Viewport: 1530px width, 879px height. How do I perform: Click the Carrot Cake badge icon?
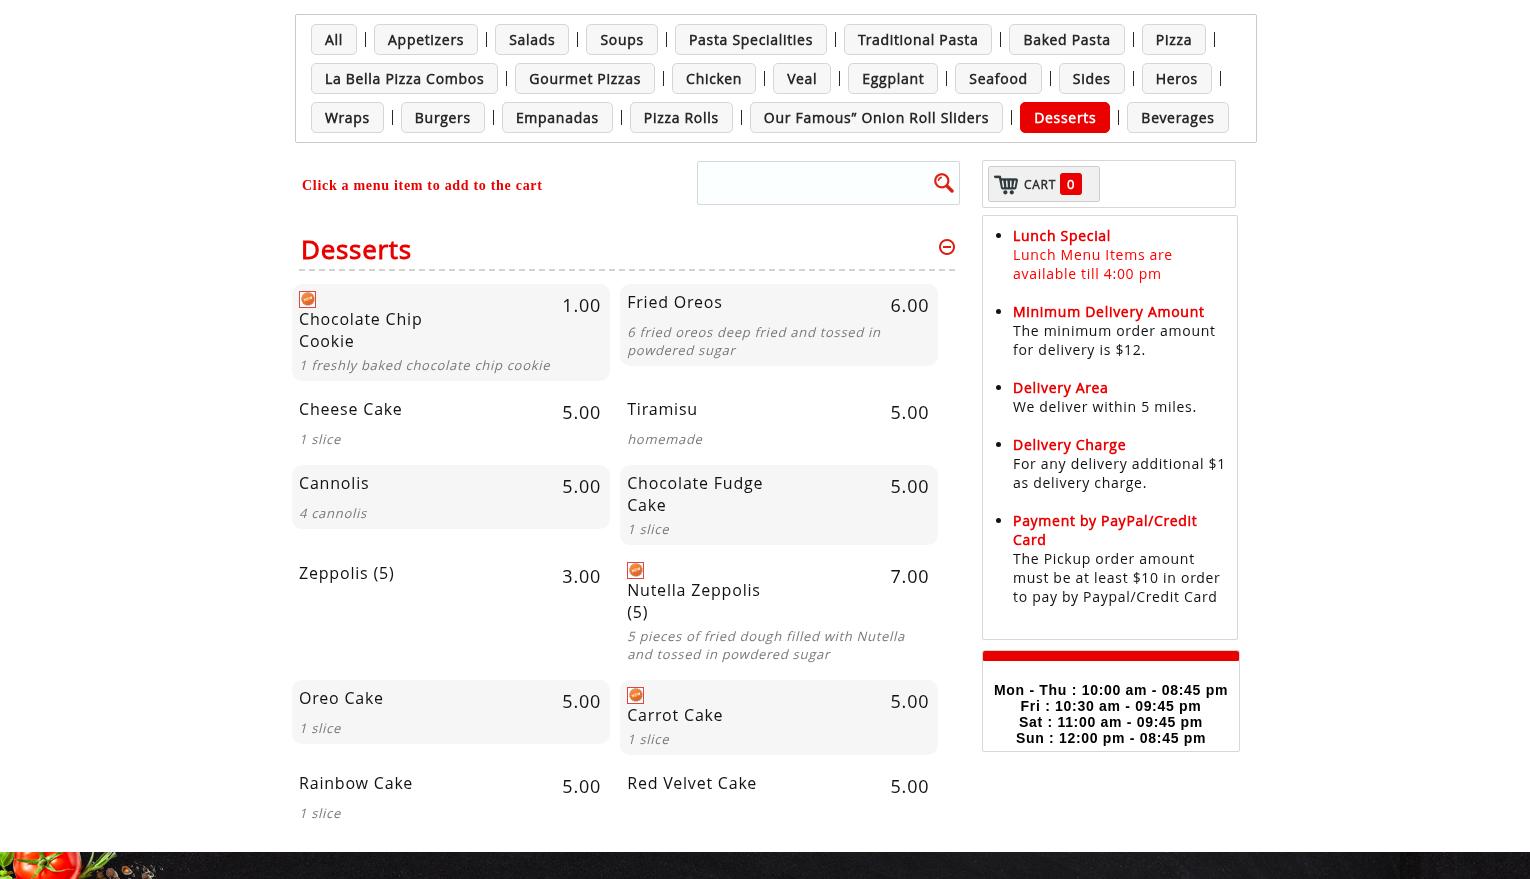pyautogui.click(x=635, y=695)
